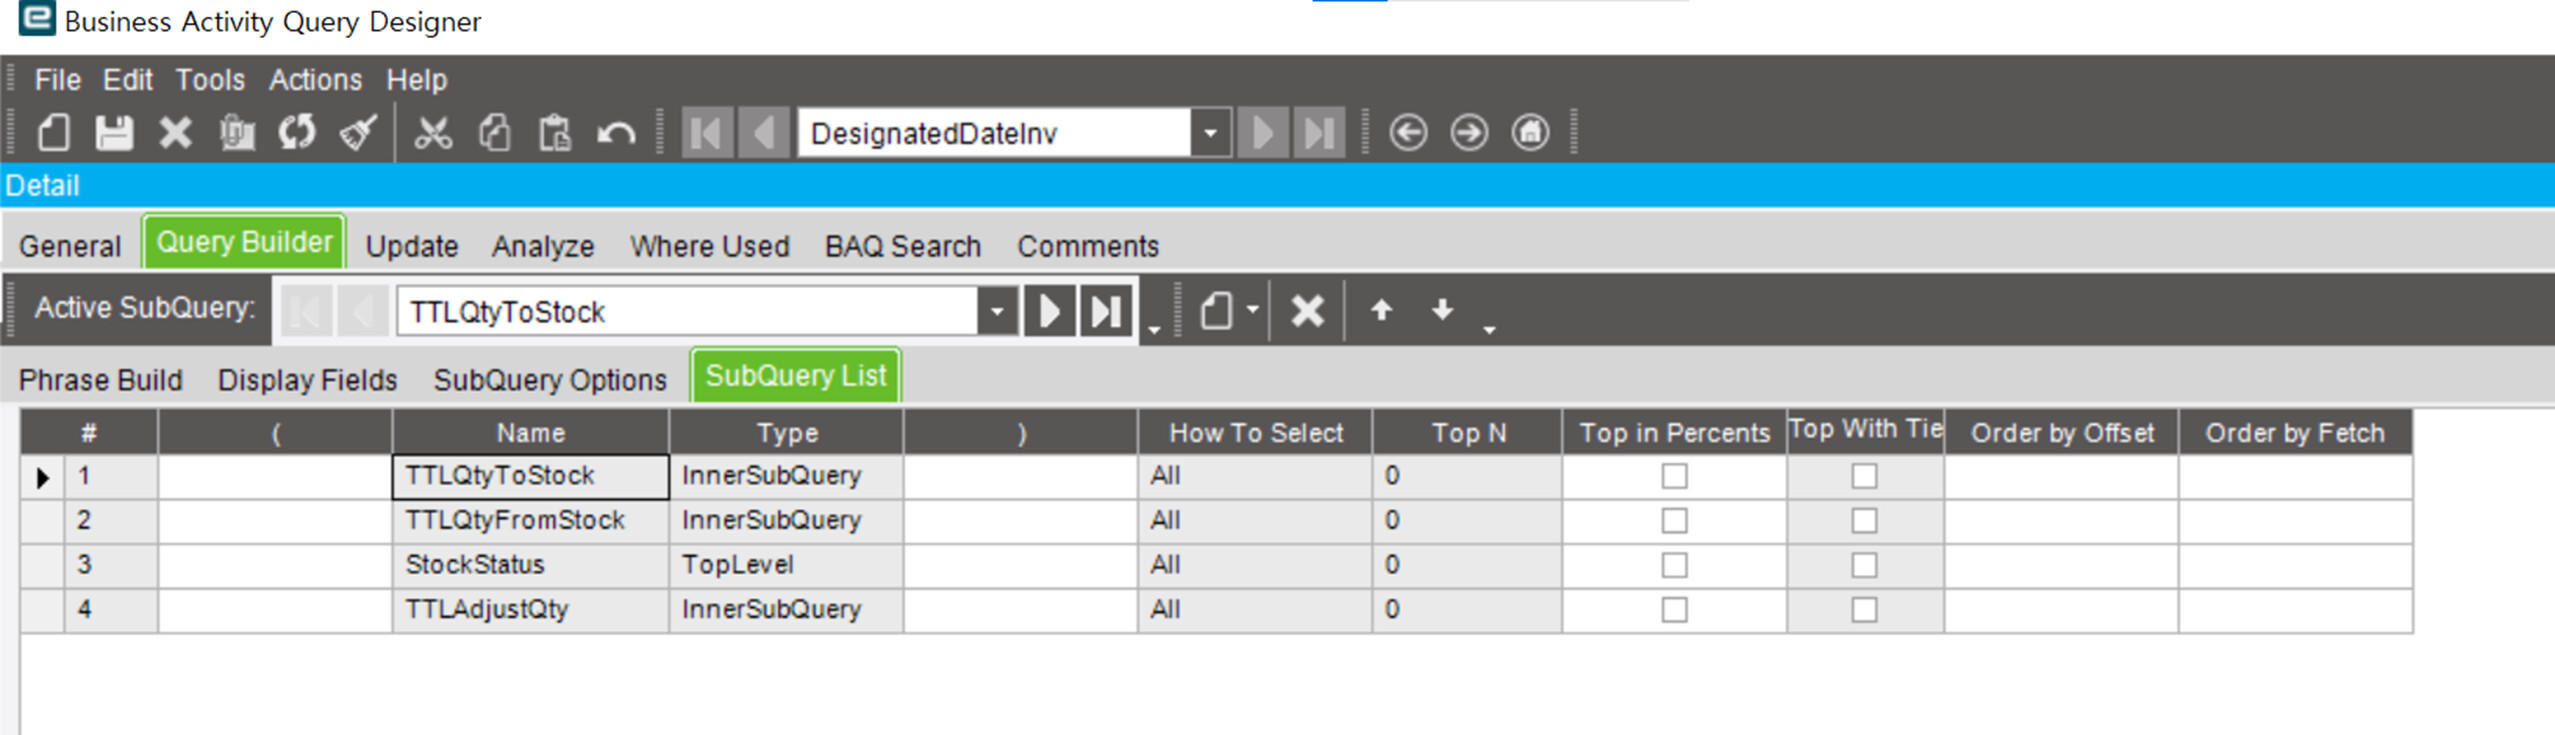Sort by the Name column header
Image resolution: width=2555 pixels, height=735 pixels.
[x=531, y=433]
